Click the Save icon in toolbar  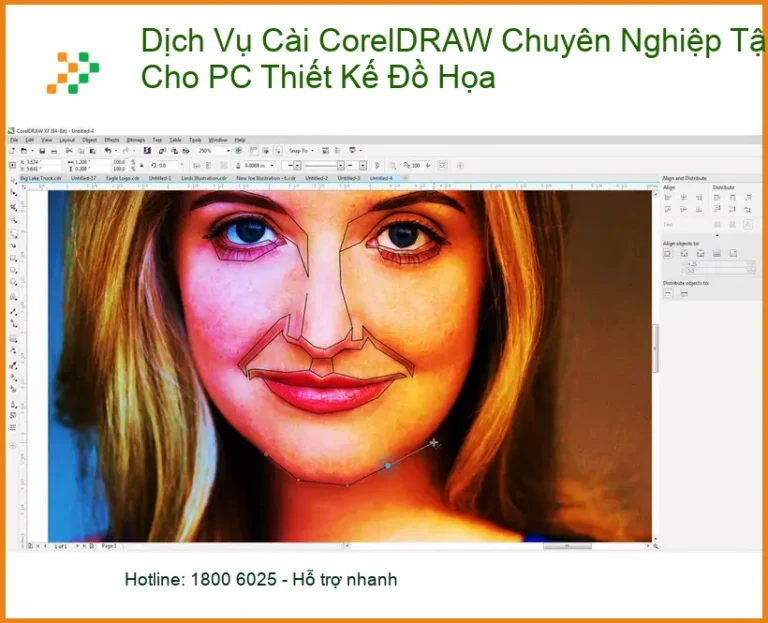[42, 151]
